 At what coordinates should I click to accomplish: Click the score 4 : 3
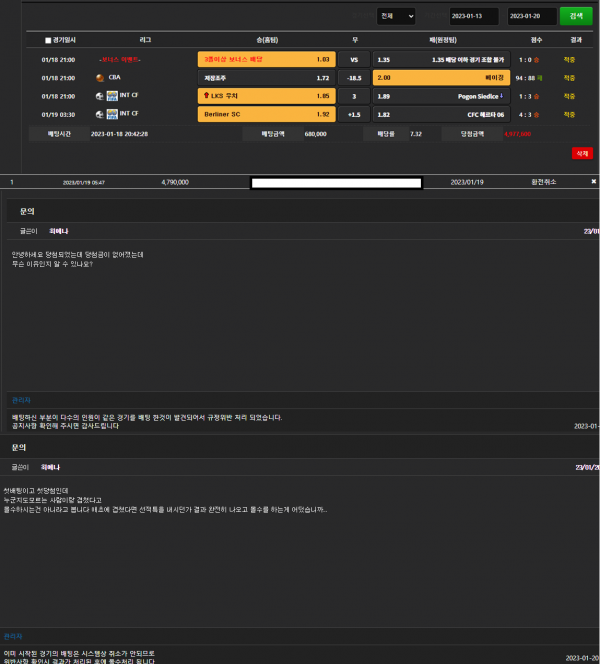coord(525,114)
